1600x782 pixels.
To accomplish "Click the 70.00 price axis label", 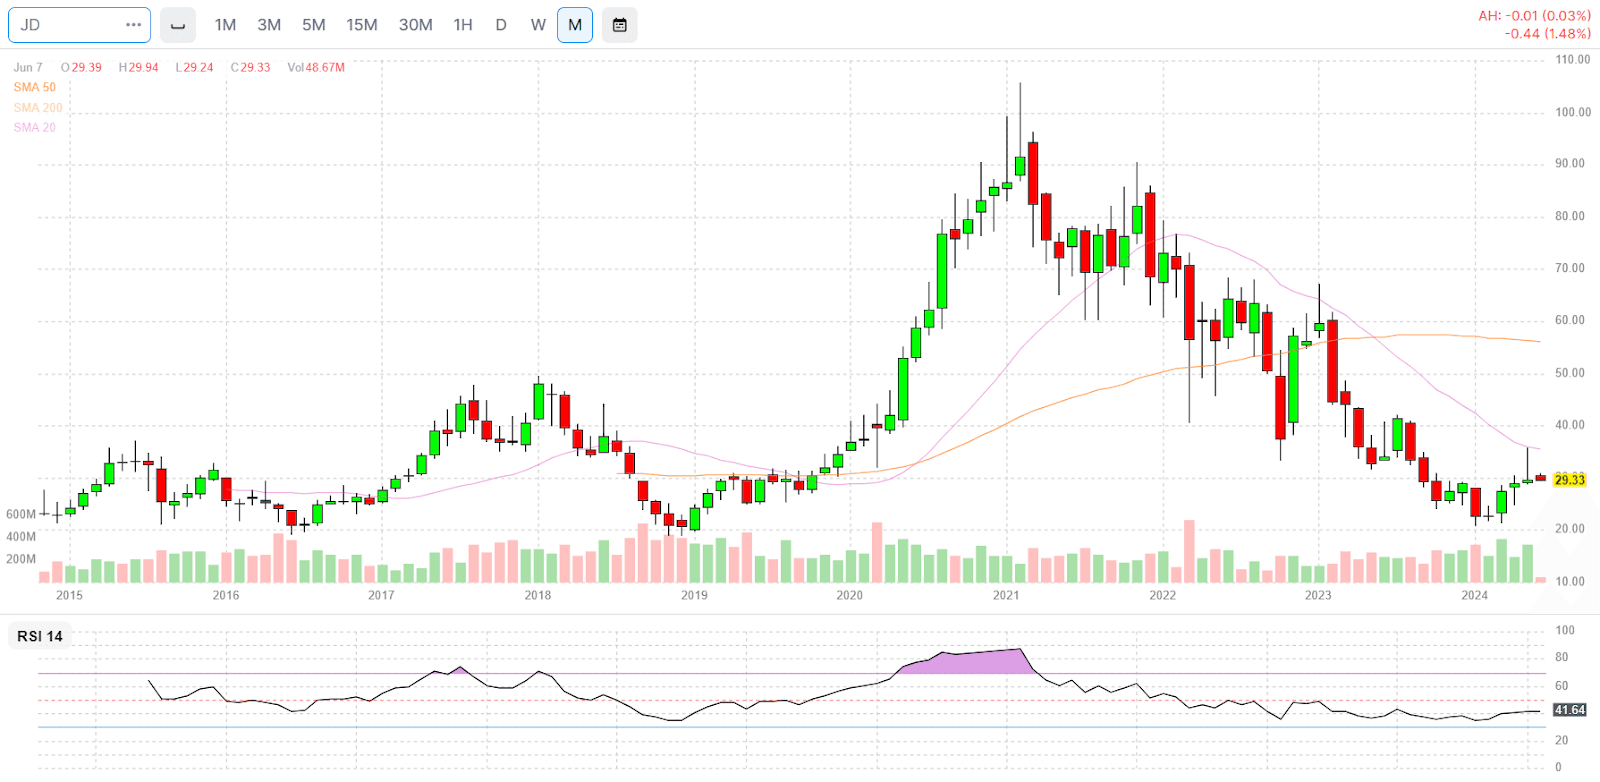I will tap(1570, 268).
